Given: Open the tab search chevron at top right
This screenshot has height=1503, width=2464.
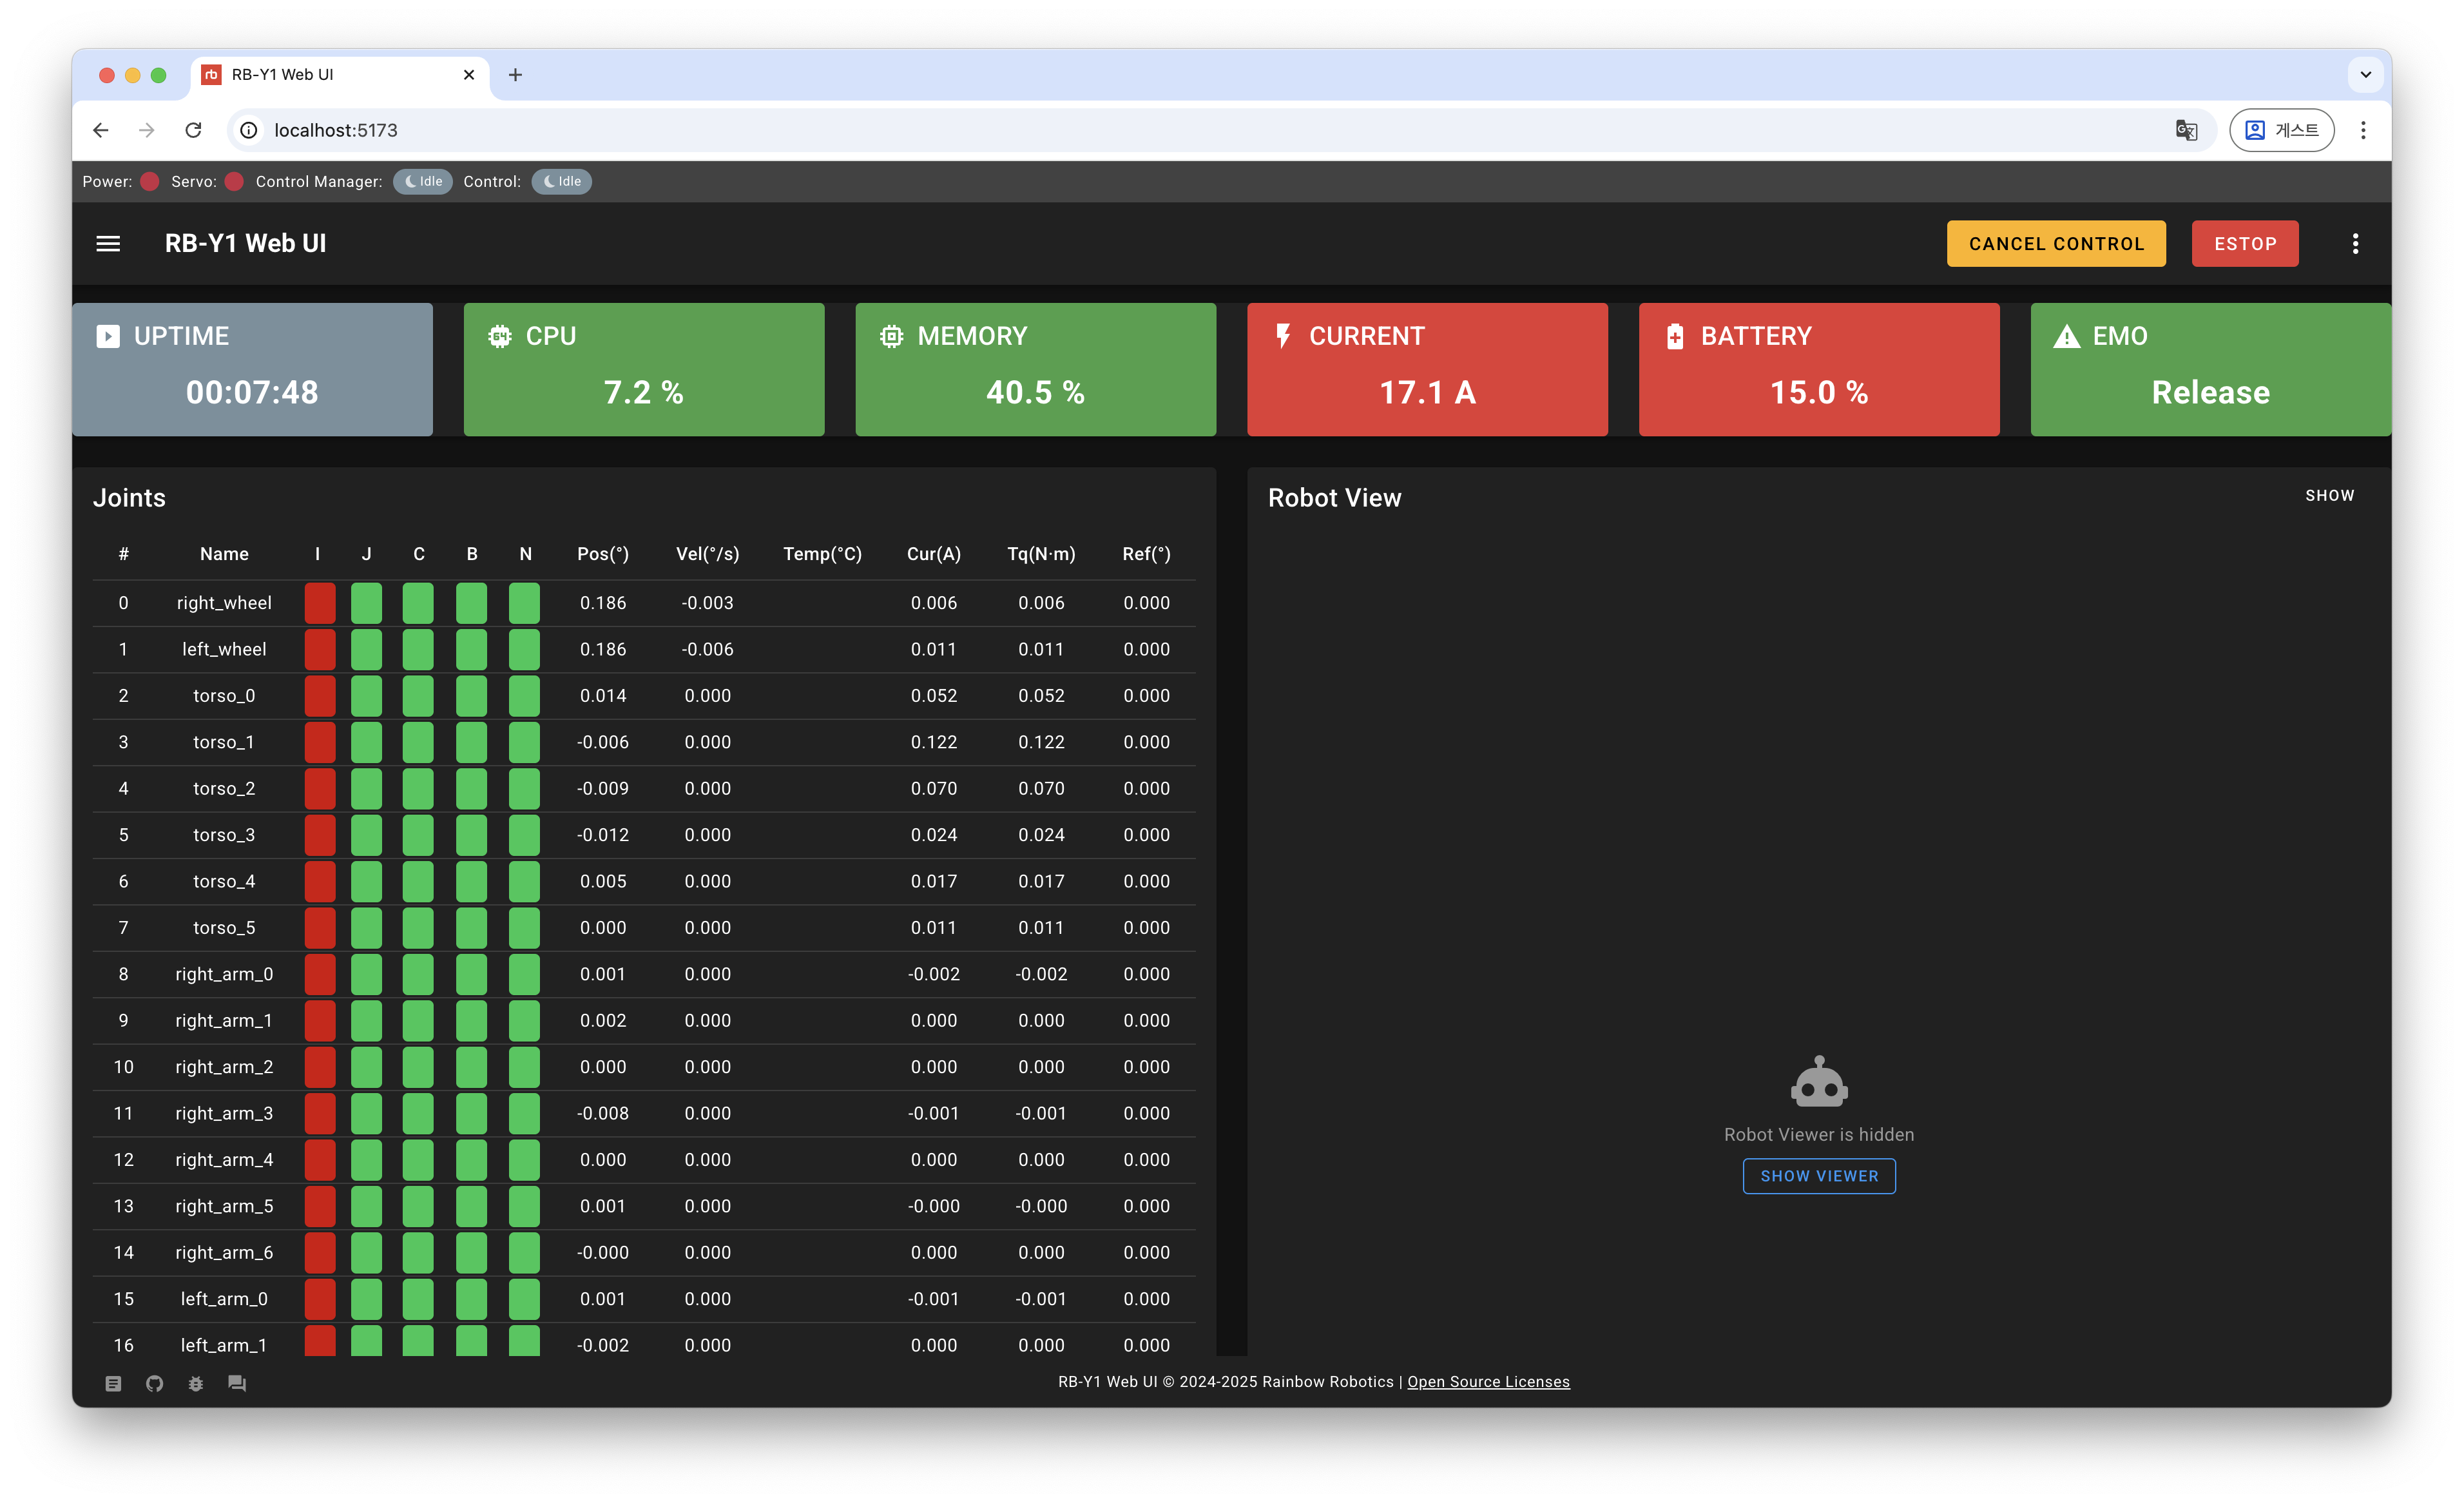Looking at the screenshot, I should coord(2366,74).
